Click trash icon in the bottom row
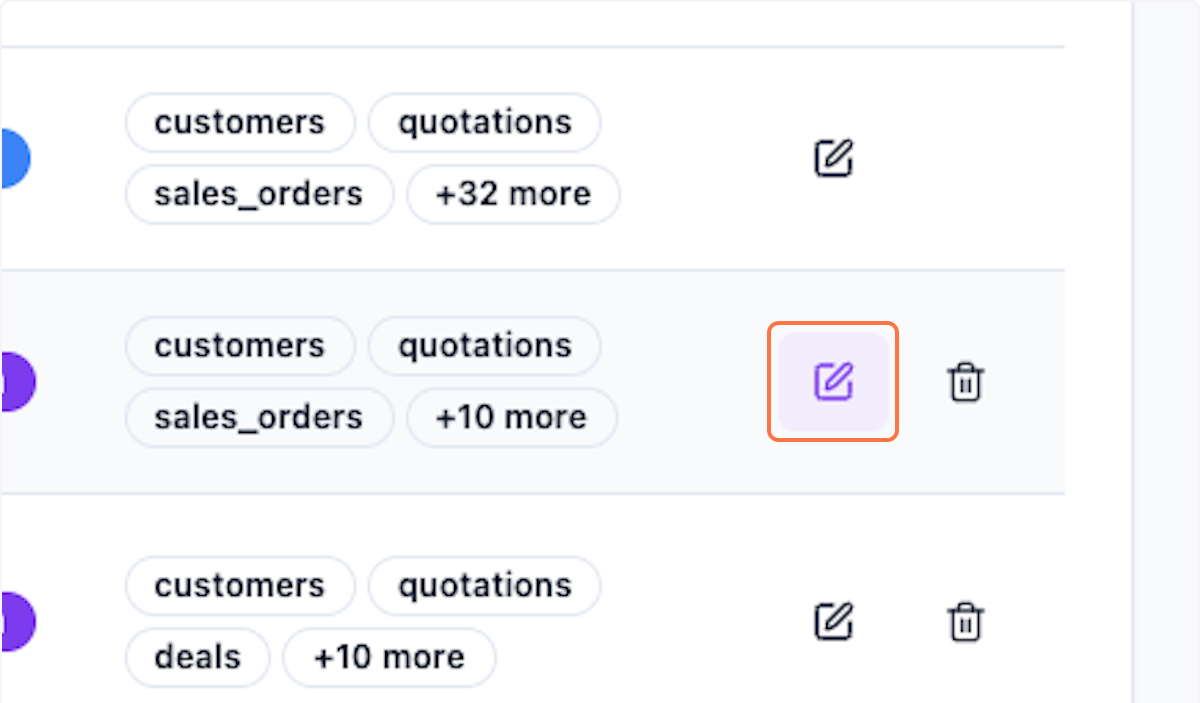Image resolution: width=1200 pixels, height=703 pixels. [x=965, y=621]
